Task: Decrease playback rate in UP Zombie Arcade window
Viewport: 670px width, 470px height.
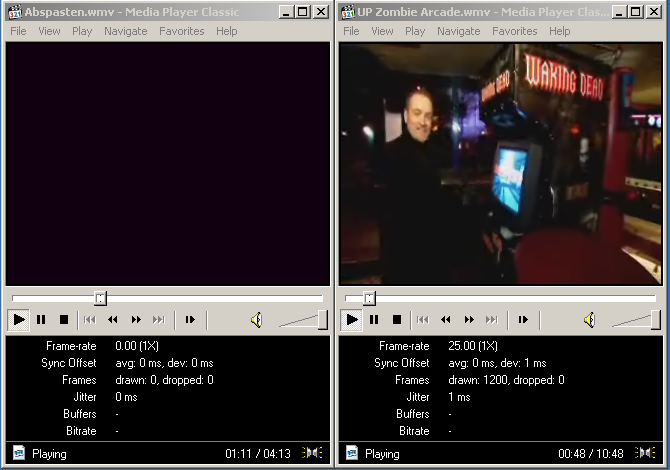Action: [x=446, y=320]
